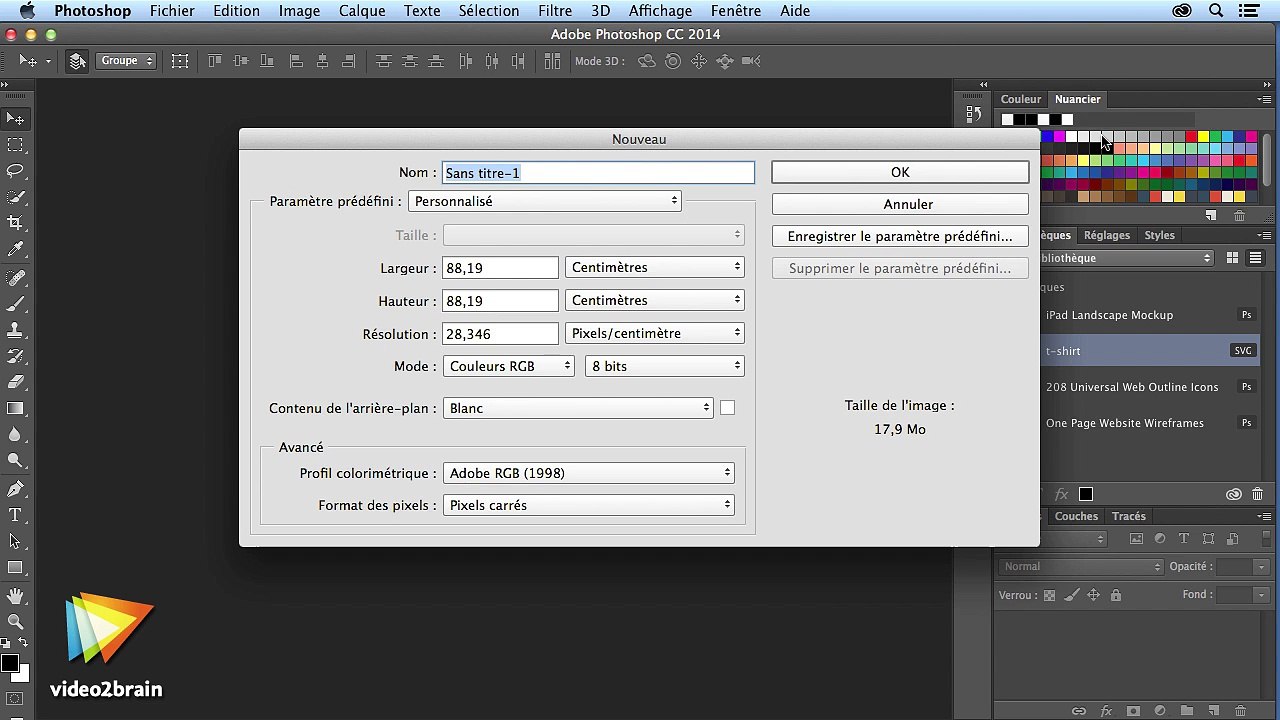Click the Spotlight search icon in menu bar
Screen dimensions: 1280x720
(1217, 11)
